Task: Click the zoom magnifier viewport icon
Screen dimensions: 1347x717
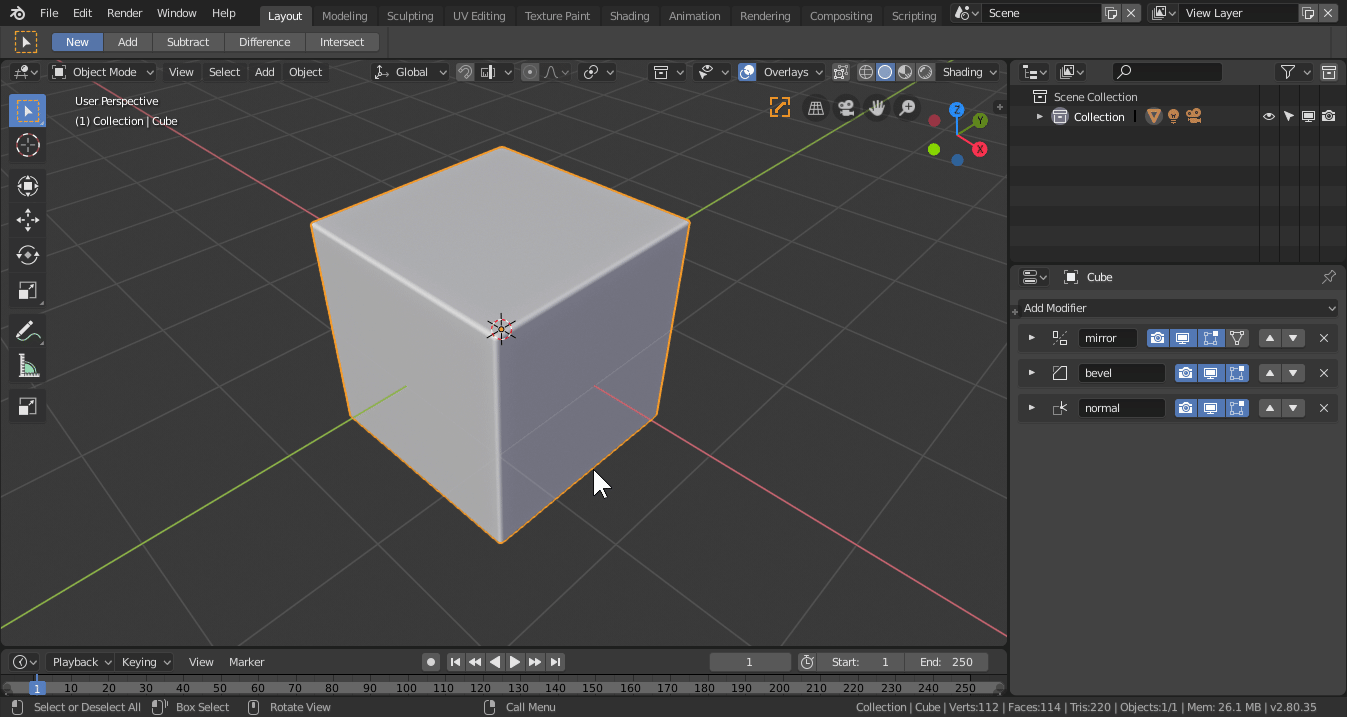Action: pyautogui.click(x=907, y=108)
